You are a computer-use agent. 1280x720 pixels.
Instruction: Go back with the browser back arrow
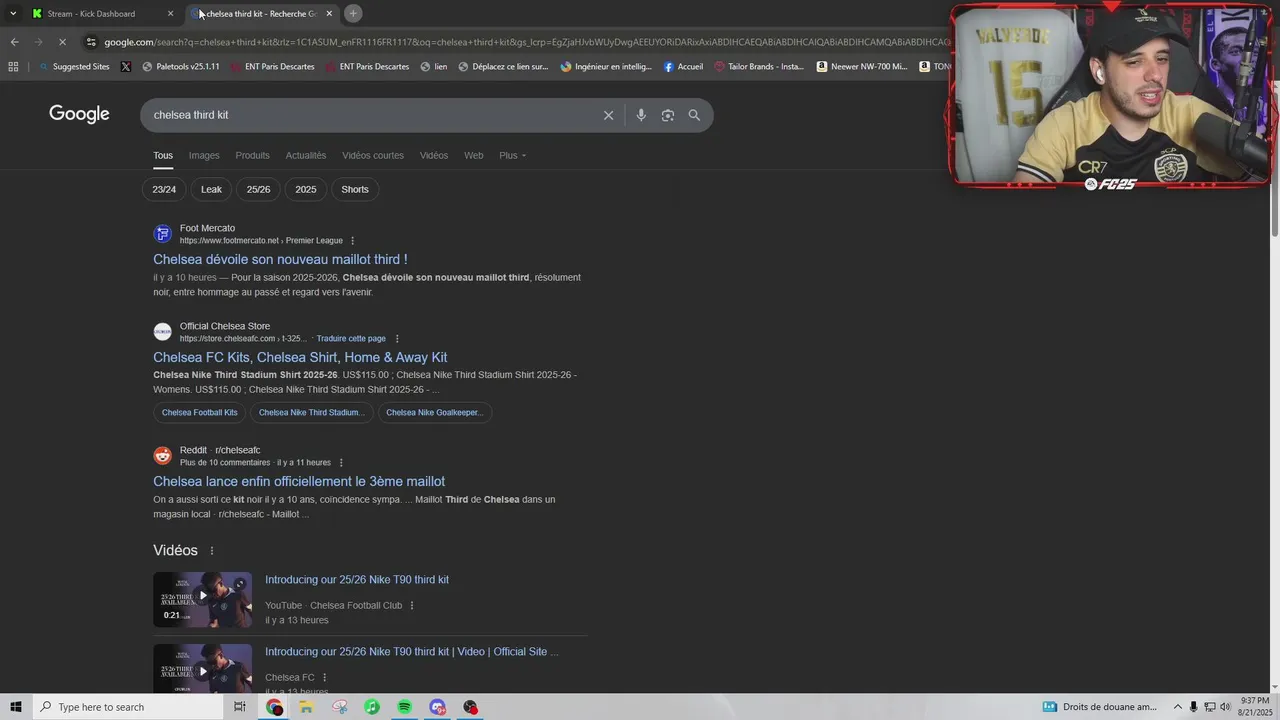coord(14,42)
